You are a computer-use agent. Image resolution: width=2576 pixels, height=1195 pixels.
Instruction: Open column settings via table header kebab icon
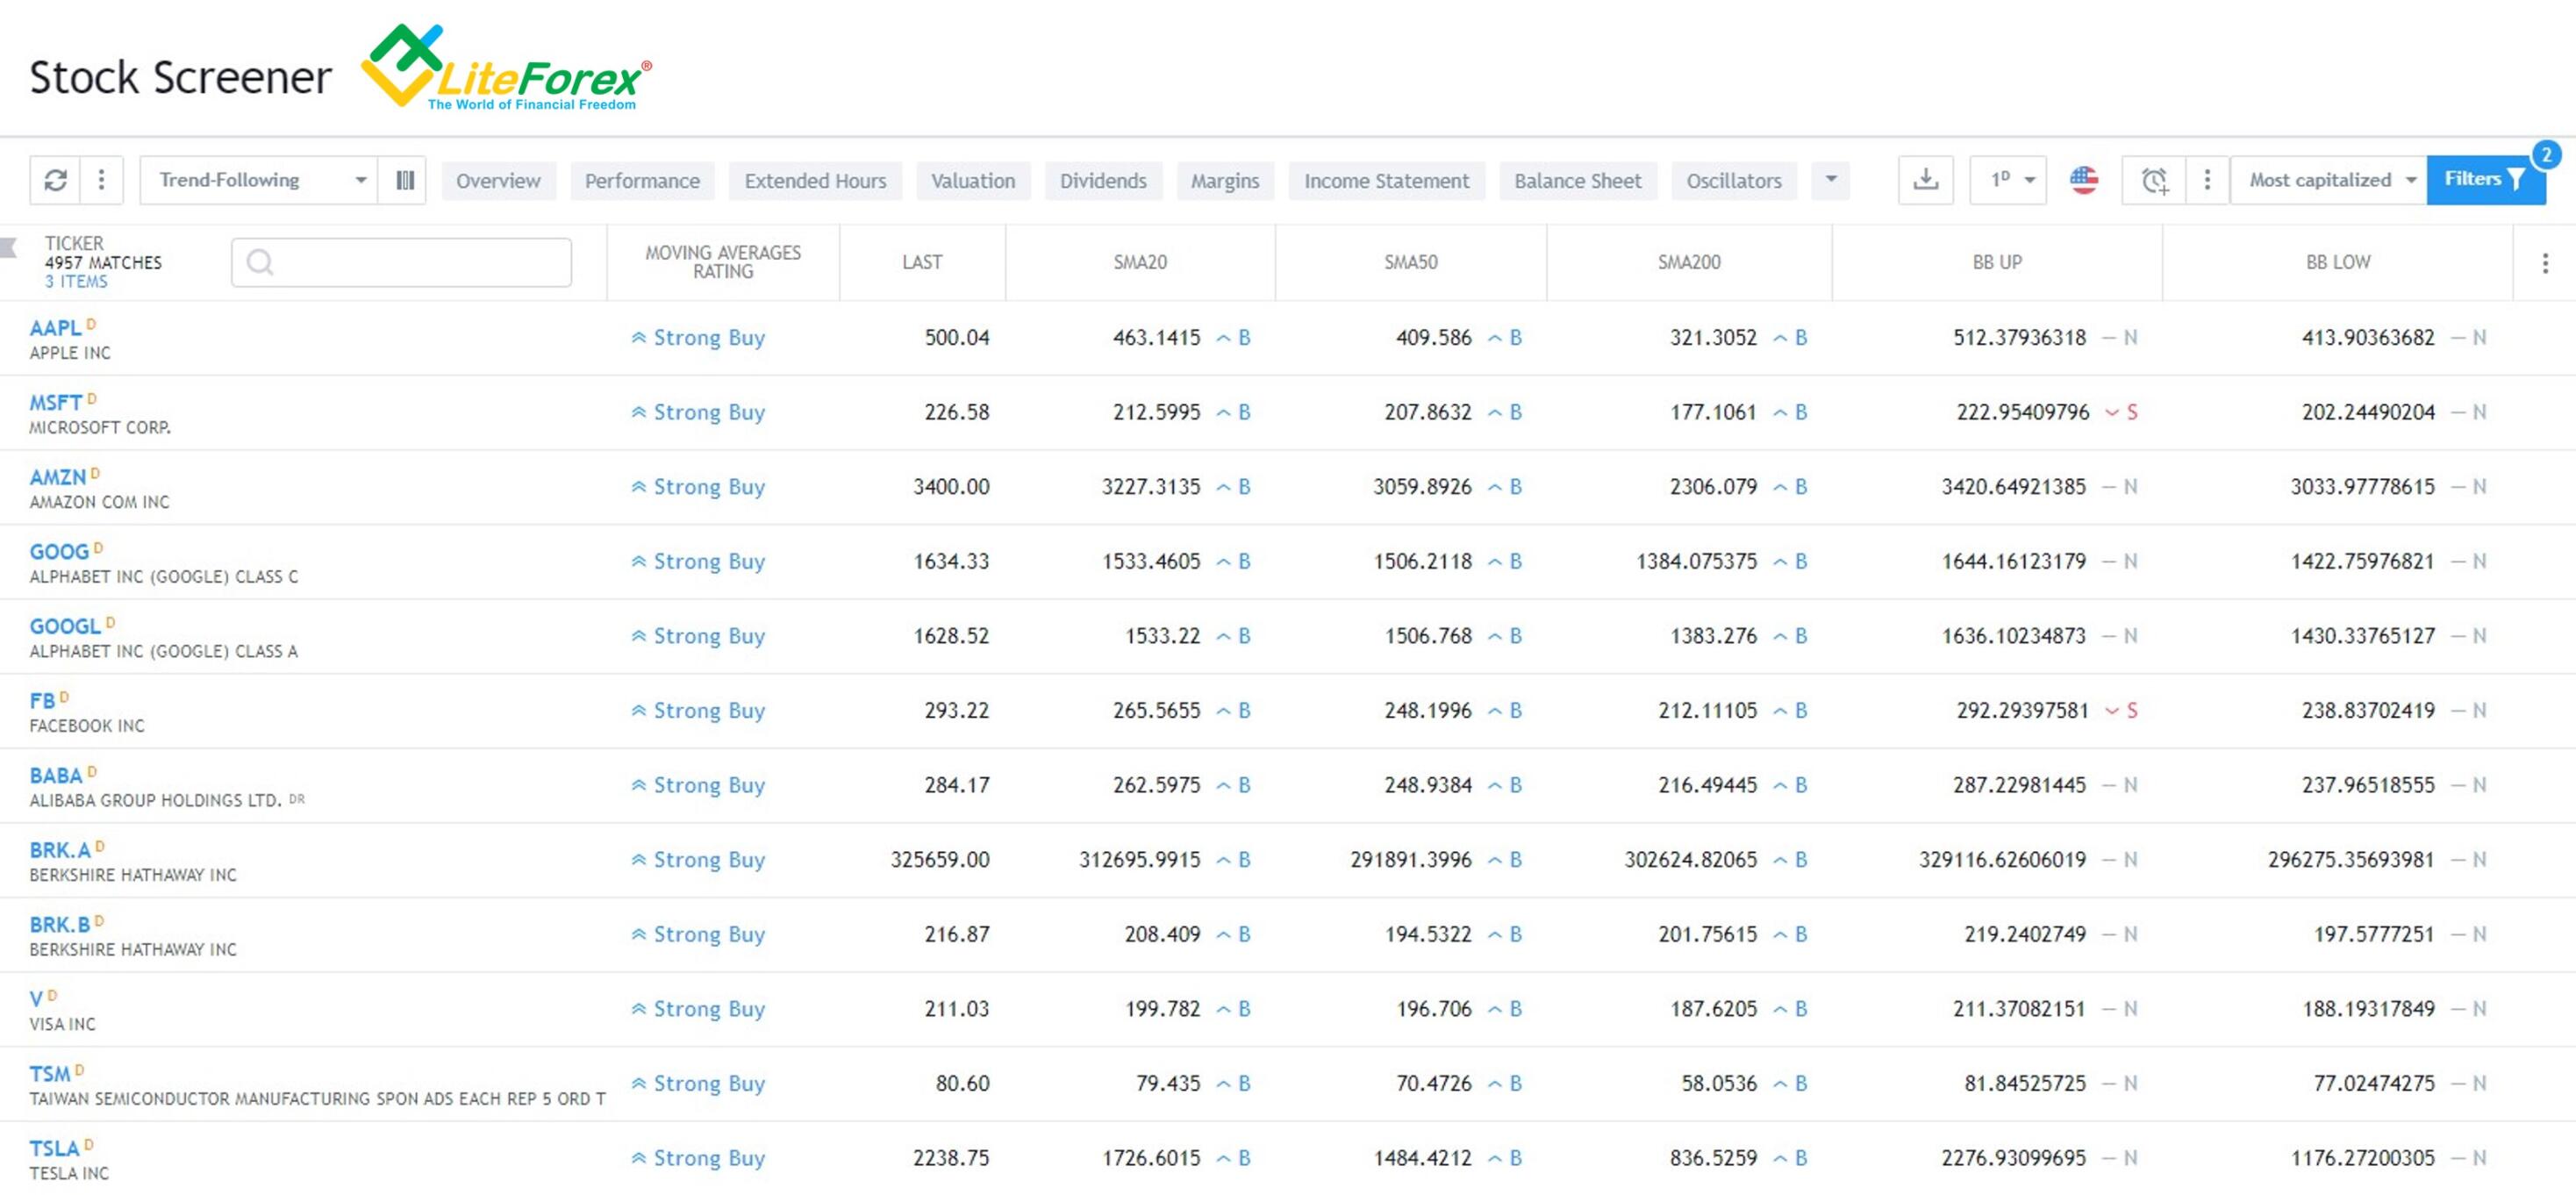pos(2547,262)
